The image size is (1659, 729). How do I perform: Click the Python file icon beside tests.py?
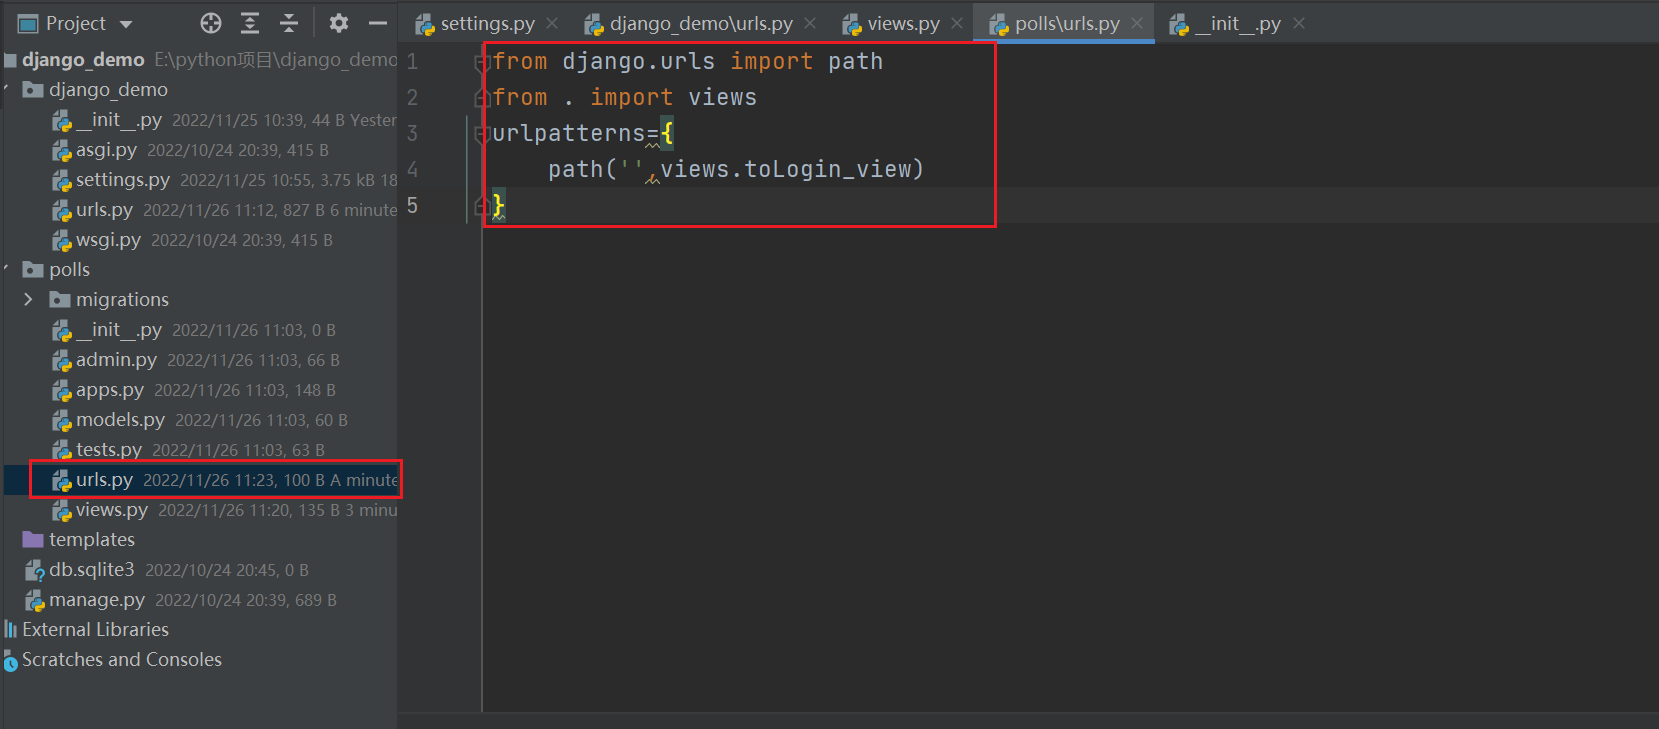(x=61, y=451)
